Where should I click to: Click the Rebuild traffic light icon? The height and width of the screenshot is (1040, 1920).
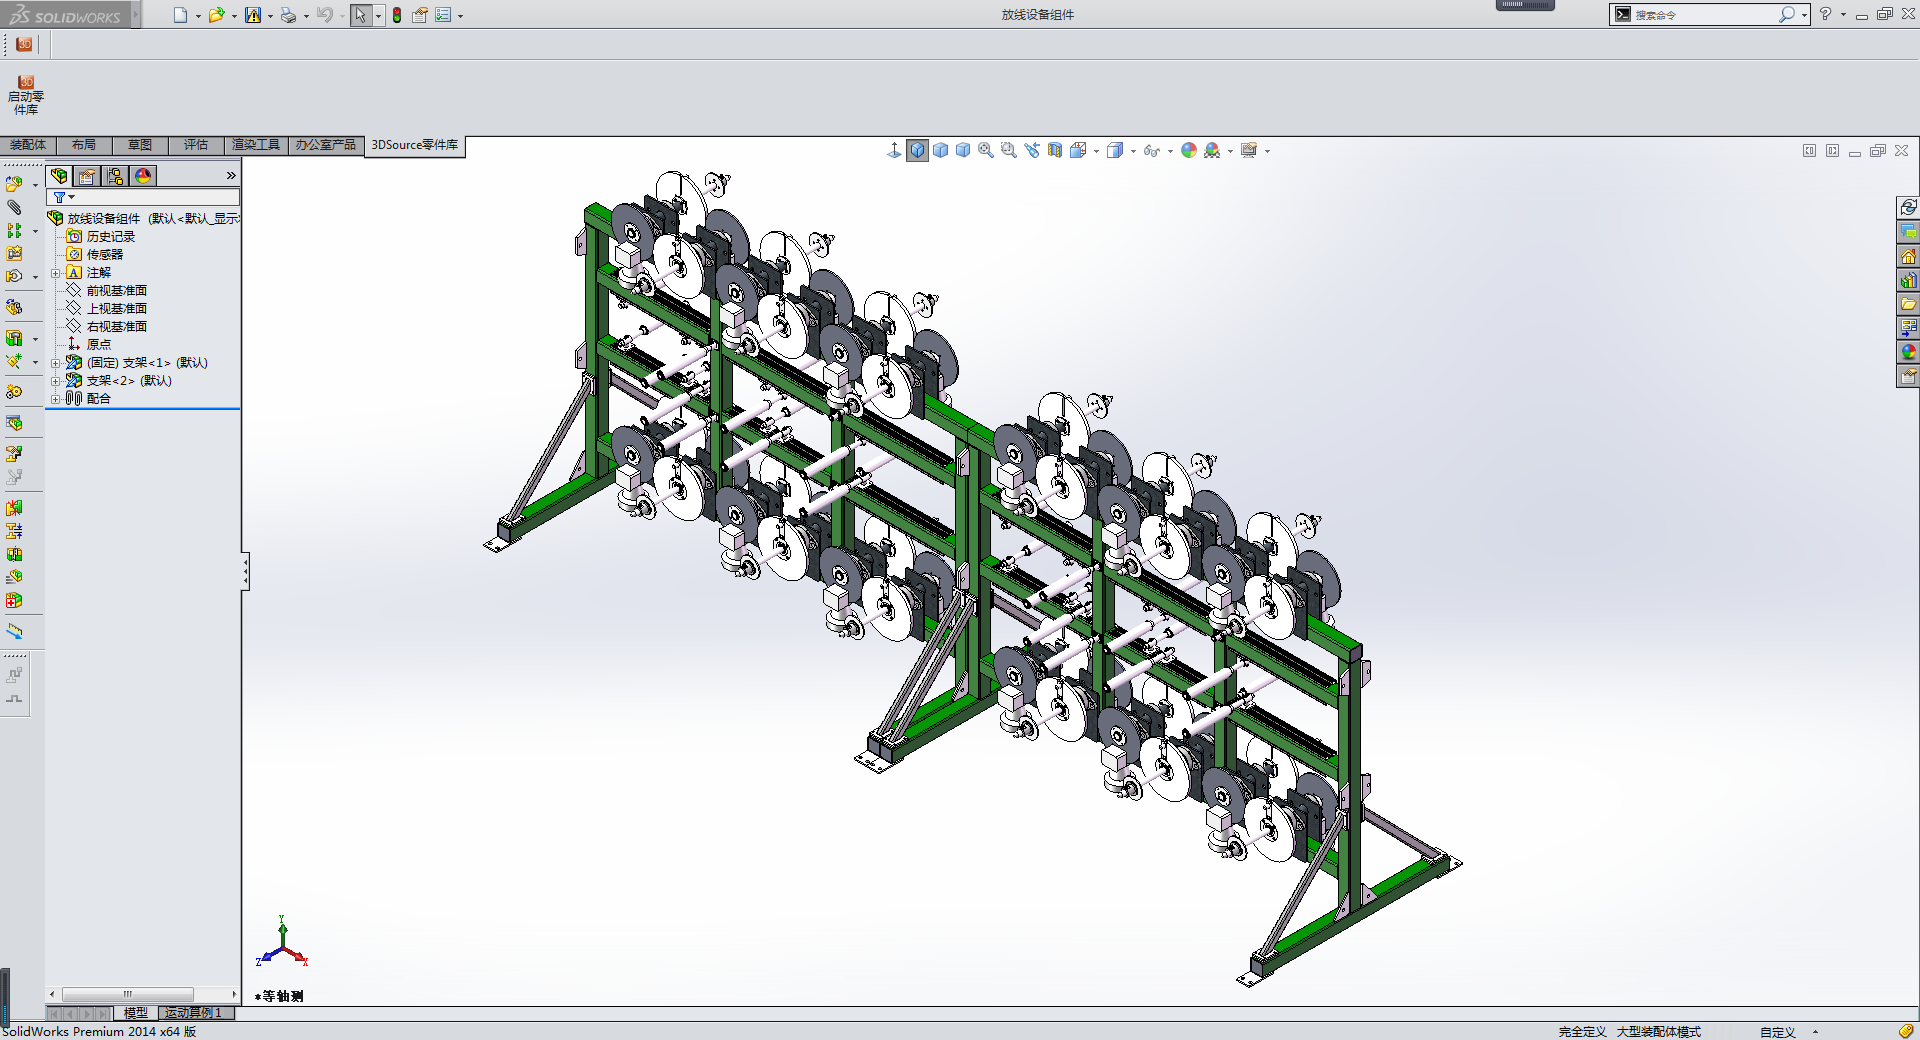[397, 15]
